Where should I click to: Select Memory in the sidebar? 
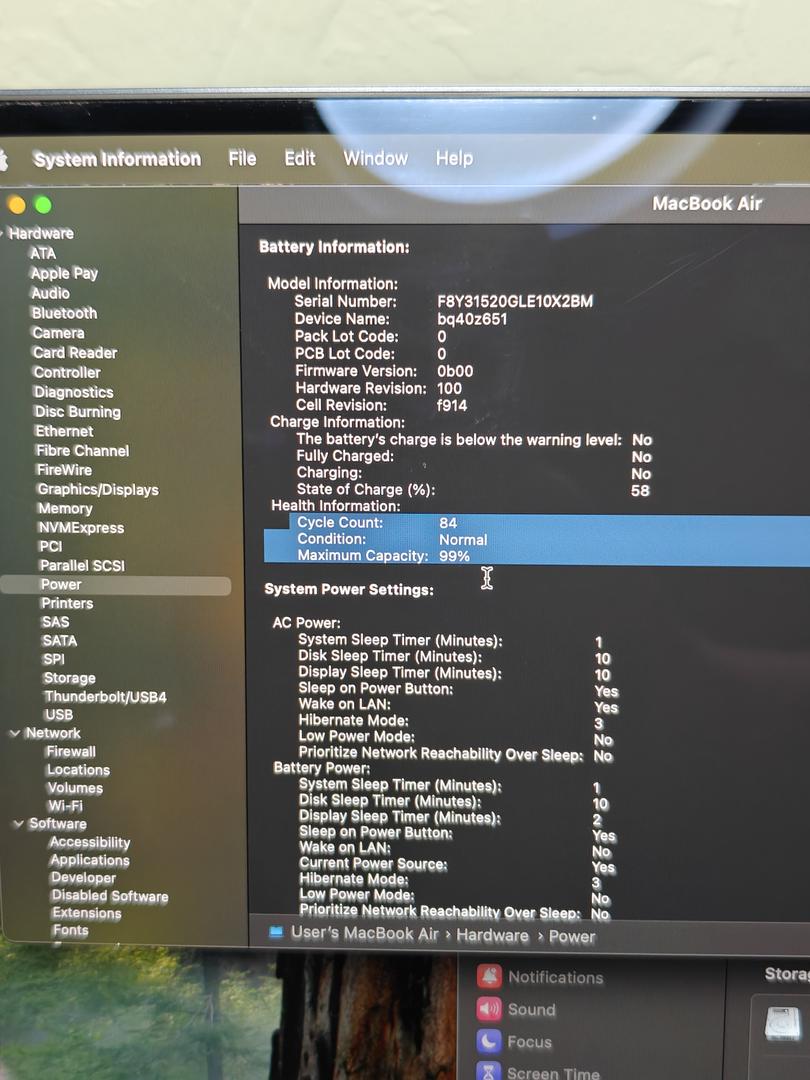coord(65,509)
